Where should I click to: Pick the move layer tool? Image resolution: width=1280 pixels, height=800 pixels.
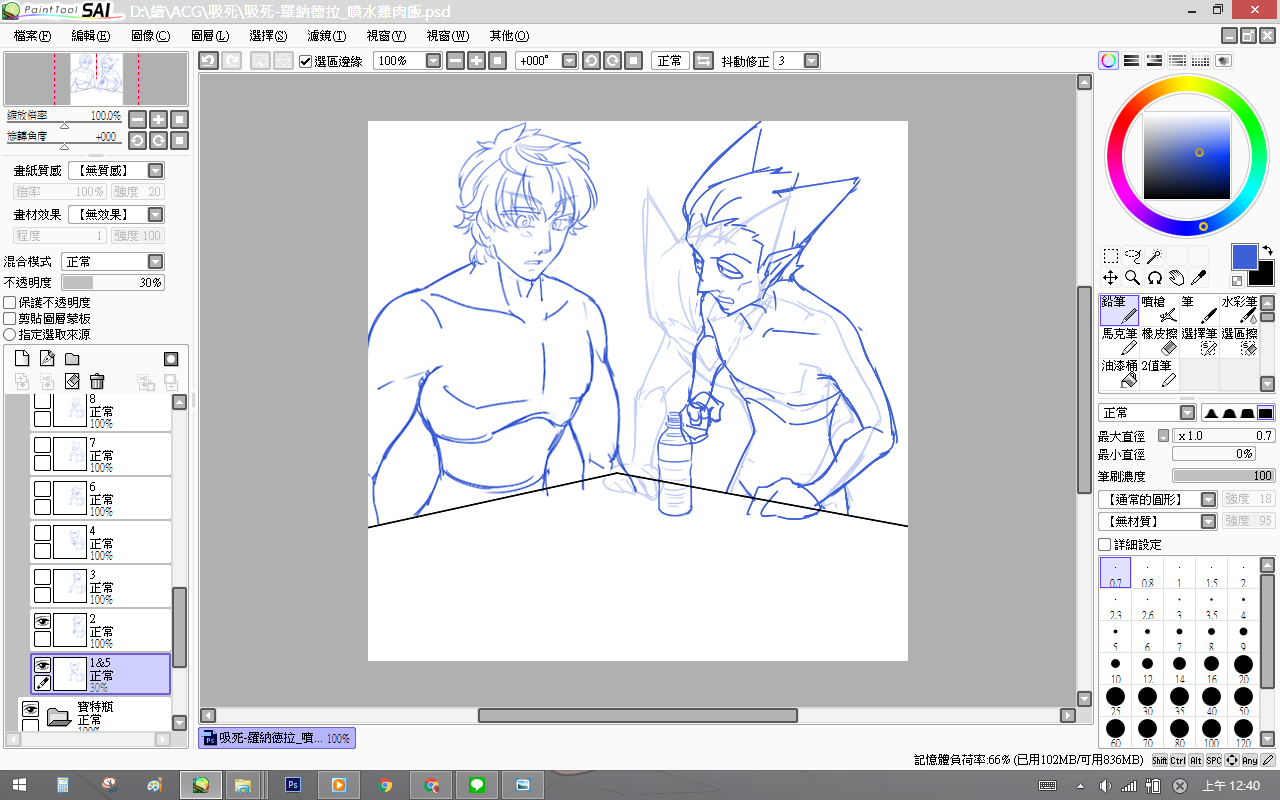[1110, 278]
